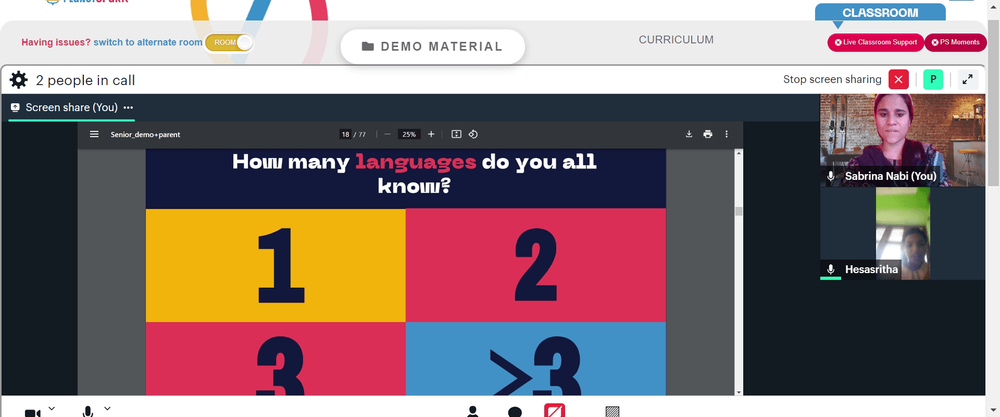Click the microphone icon beside Sabrina Nabi
This screenshot has width=1000, height=417.
(x=830, y=176)
